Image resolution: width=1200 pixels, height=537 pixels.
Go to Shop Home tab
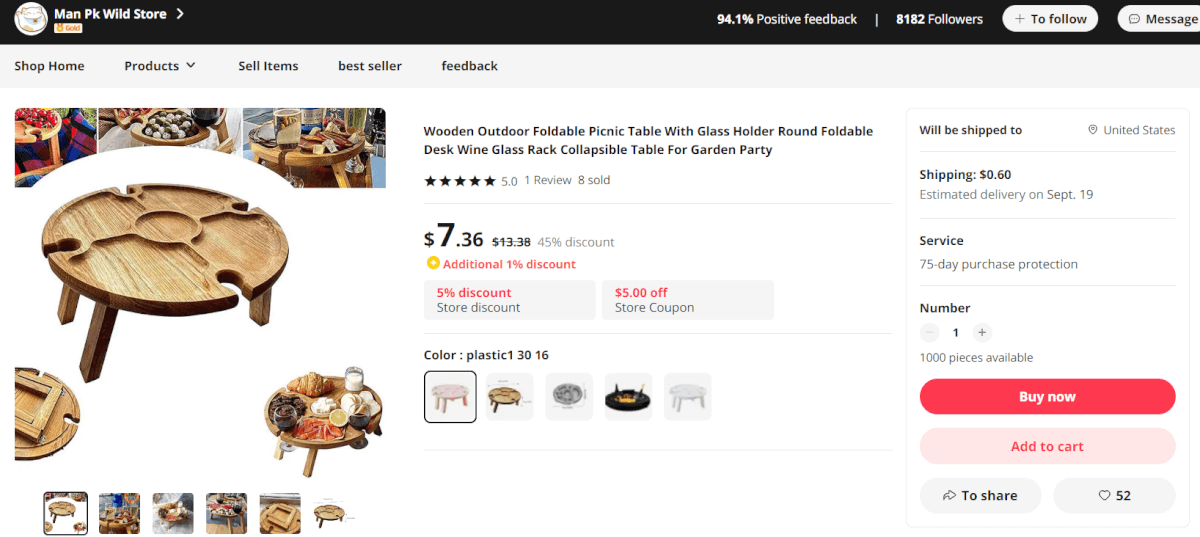49,66
